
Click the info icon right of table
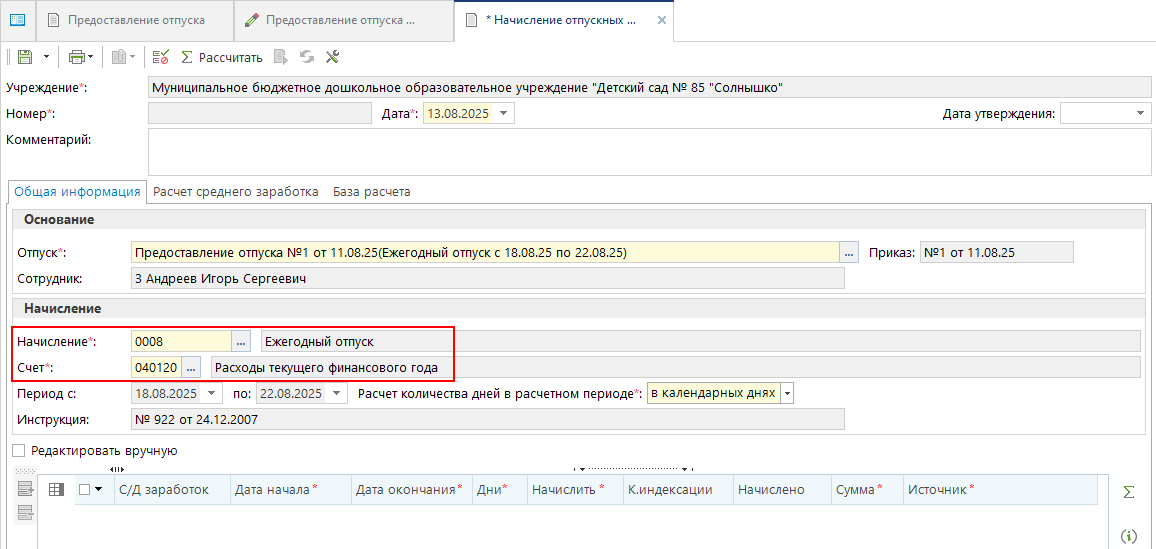pyautogui.click(x=1129, y=536)
